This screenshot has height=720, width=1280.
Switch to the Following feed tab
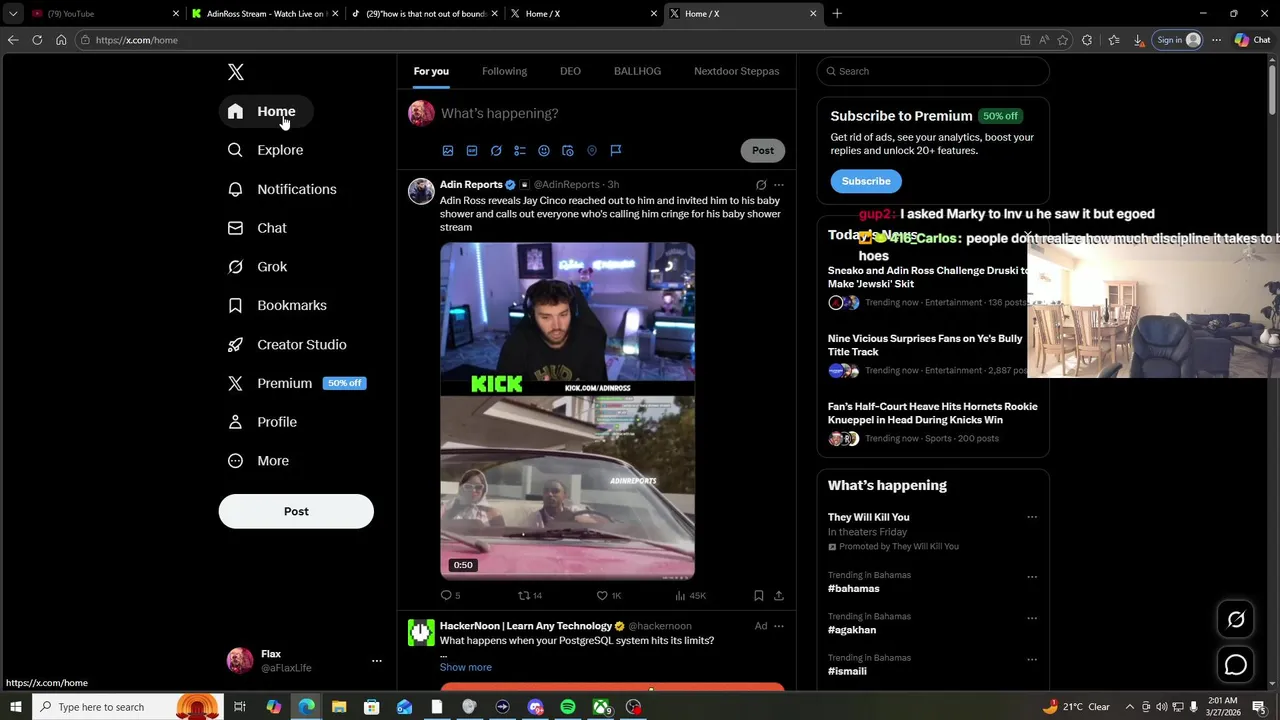(x=504, y=71)
